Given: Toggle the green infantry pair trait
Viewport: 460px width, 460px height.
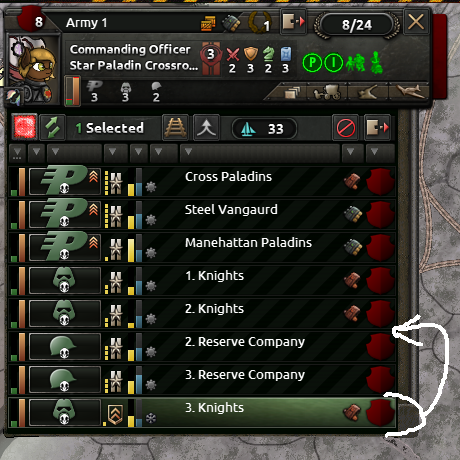Looking at the screenshot, I should 355,63.
